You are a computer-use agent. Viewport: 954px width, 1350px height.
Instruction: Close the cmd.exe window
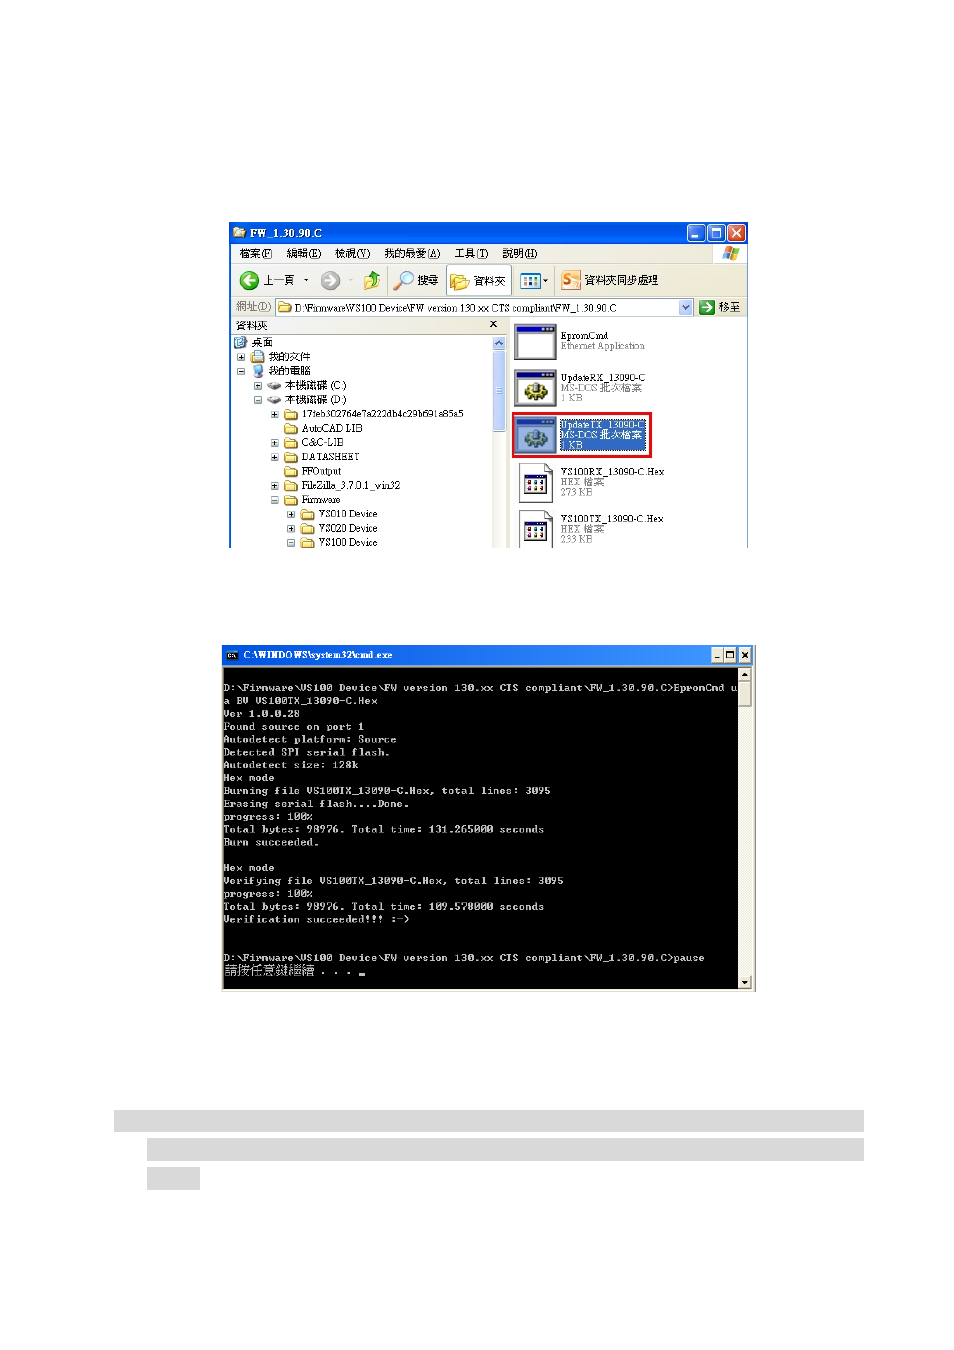[x=745, y=655]
